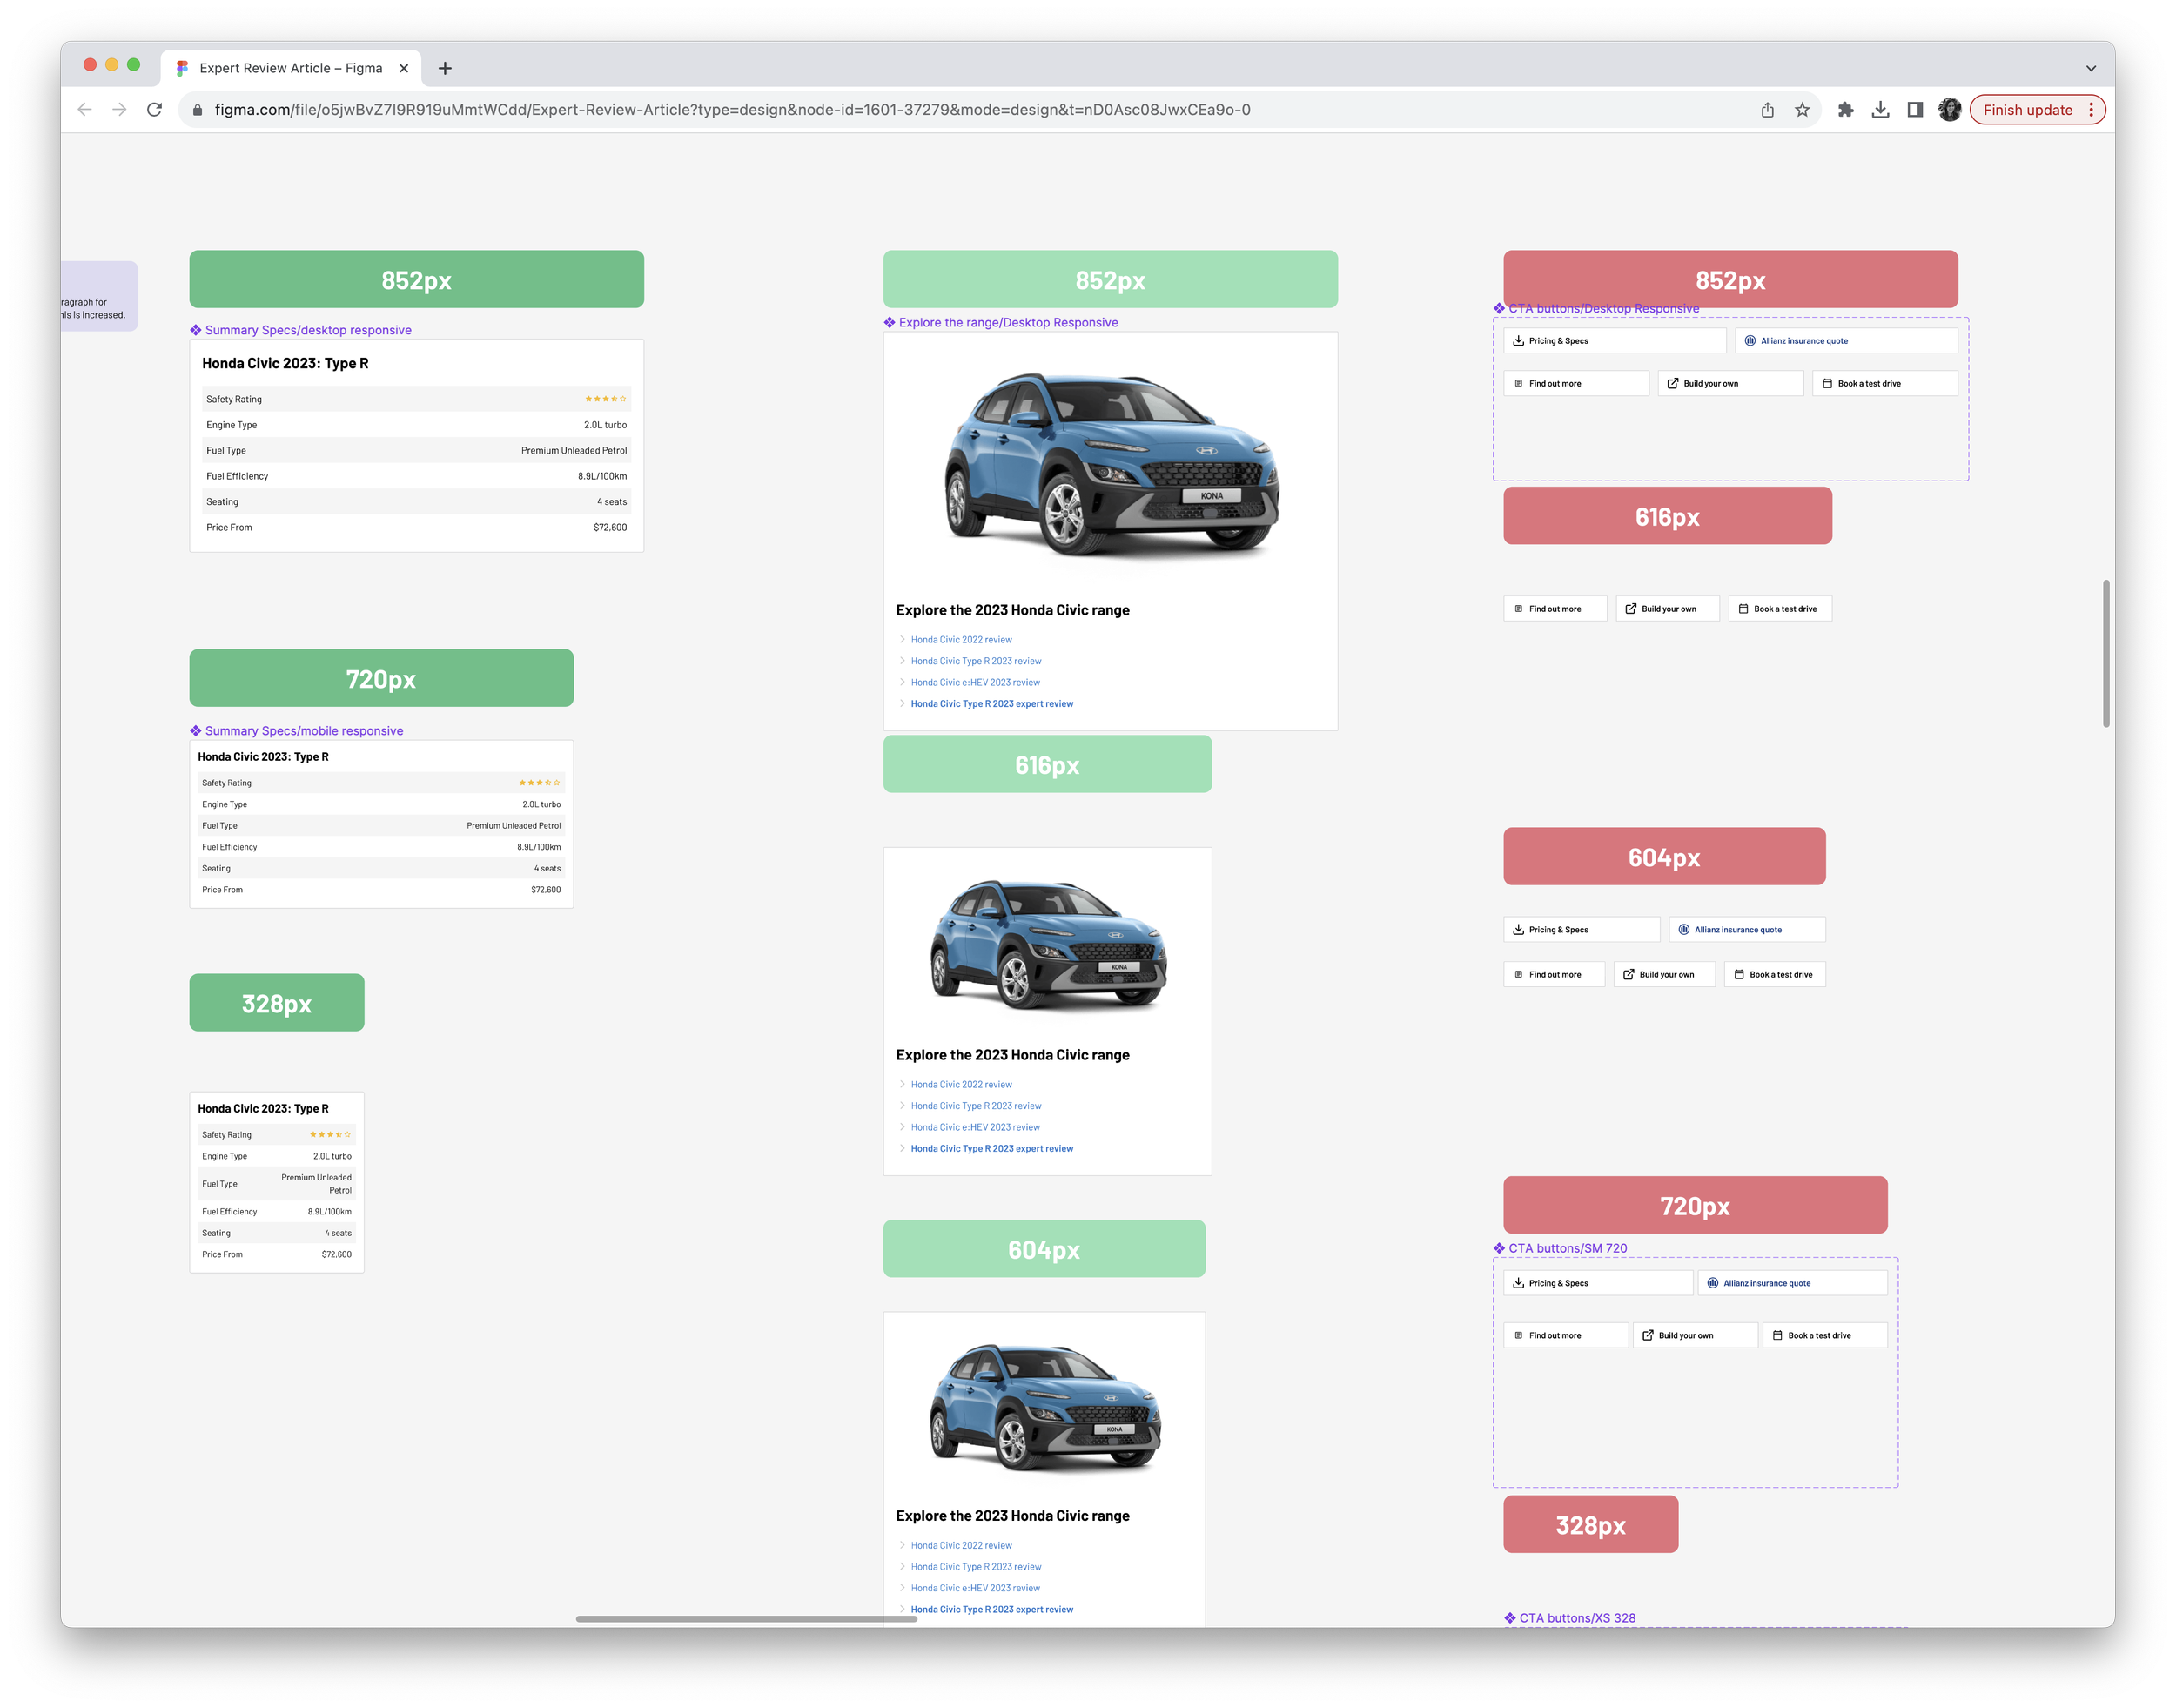Select Price From $72,600 row in desktop Summary Specs

tap(417, 528)
